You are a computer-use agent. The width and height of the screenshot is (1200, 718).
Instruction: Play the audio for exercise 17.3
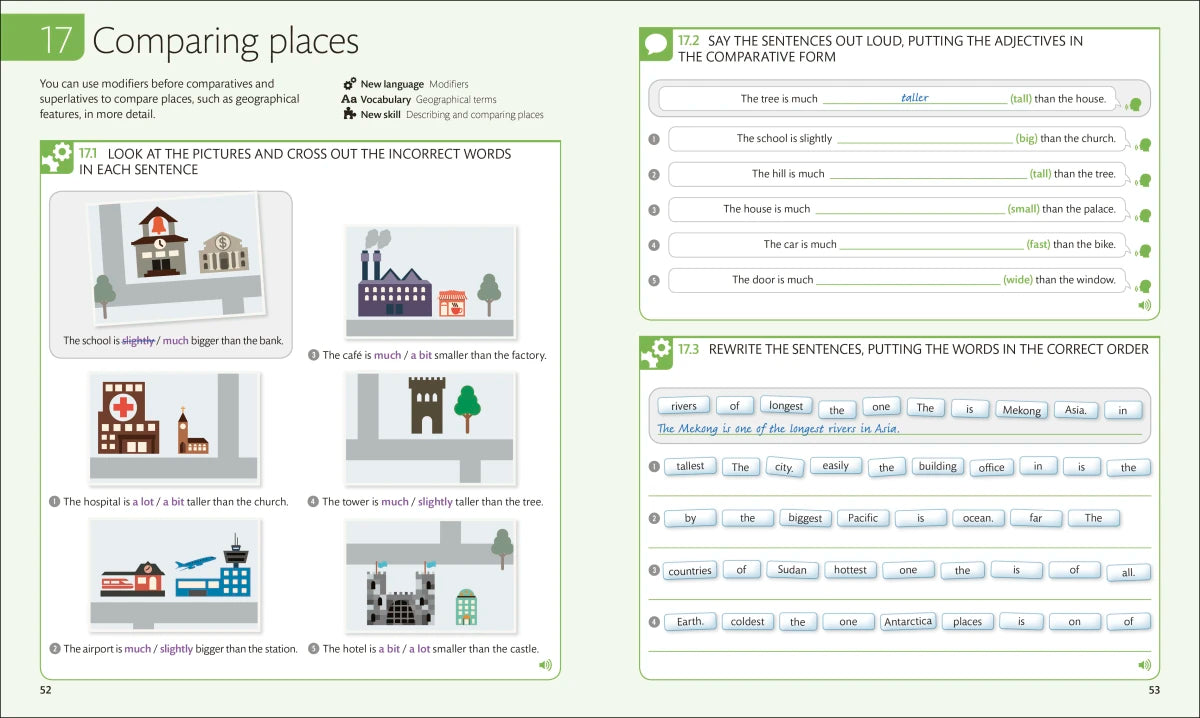(x=1144, y=665)
